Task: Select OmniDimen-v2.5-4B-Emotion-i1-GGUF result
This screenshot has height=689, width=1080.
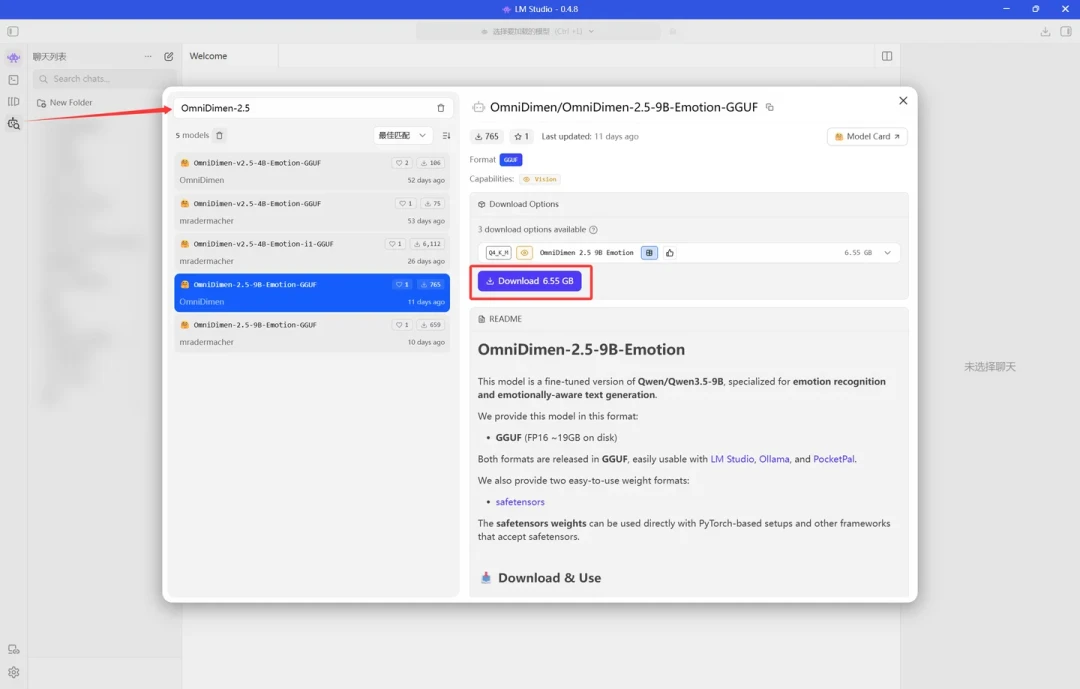Action: click(x=312, y=253)
